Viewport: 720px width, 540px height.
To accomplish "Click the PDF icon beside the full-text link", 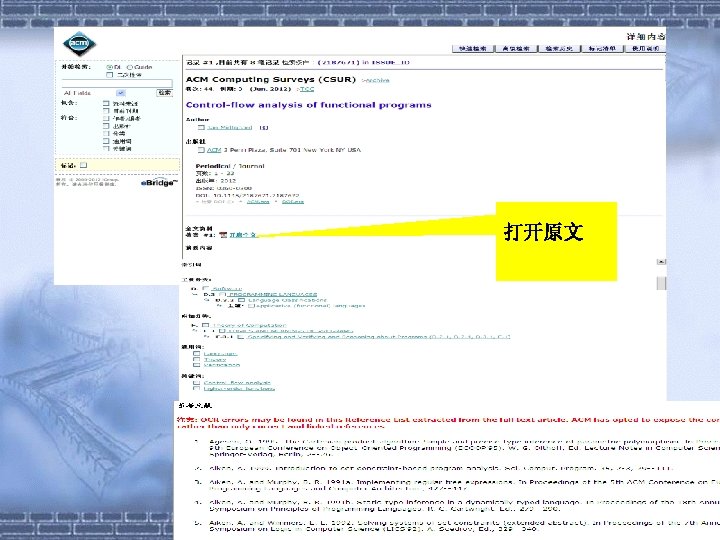I will [x=223, y=235].
